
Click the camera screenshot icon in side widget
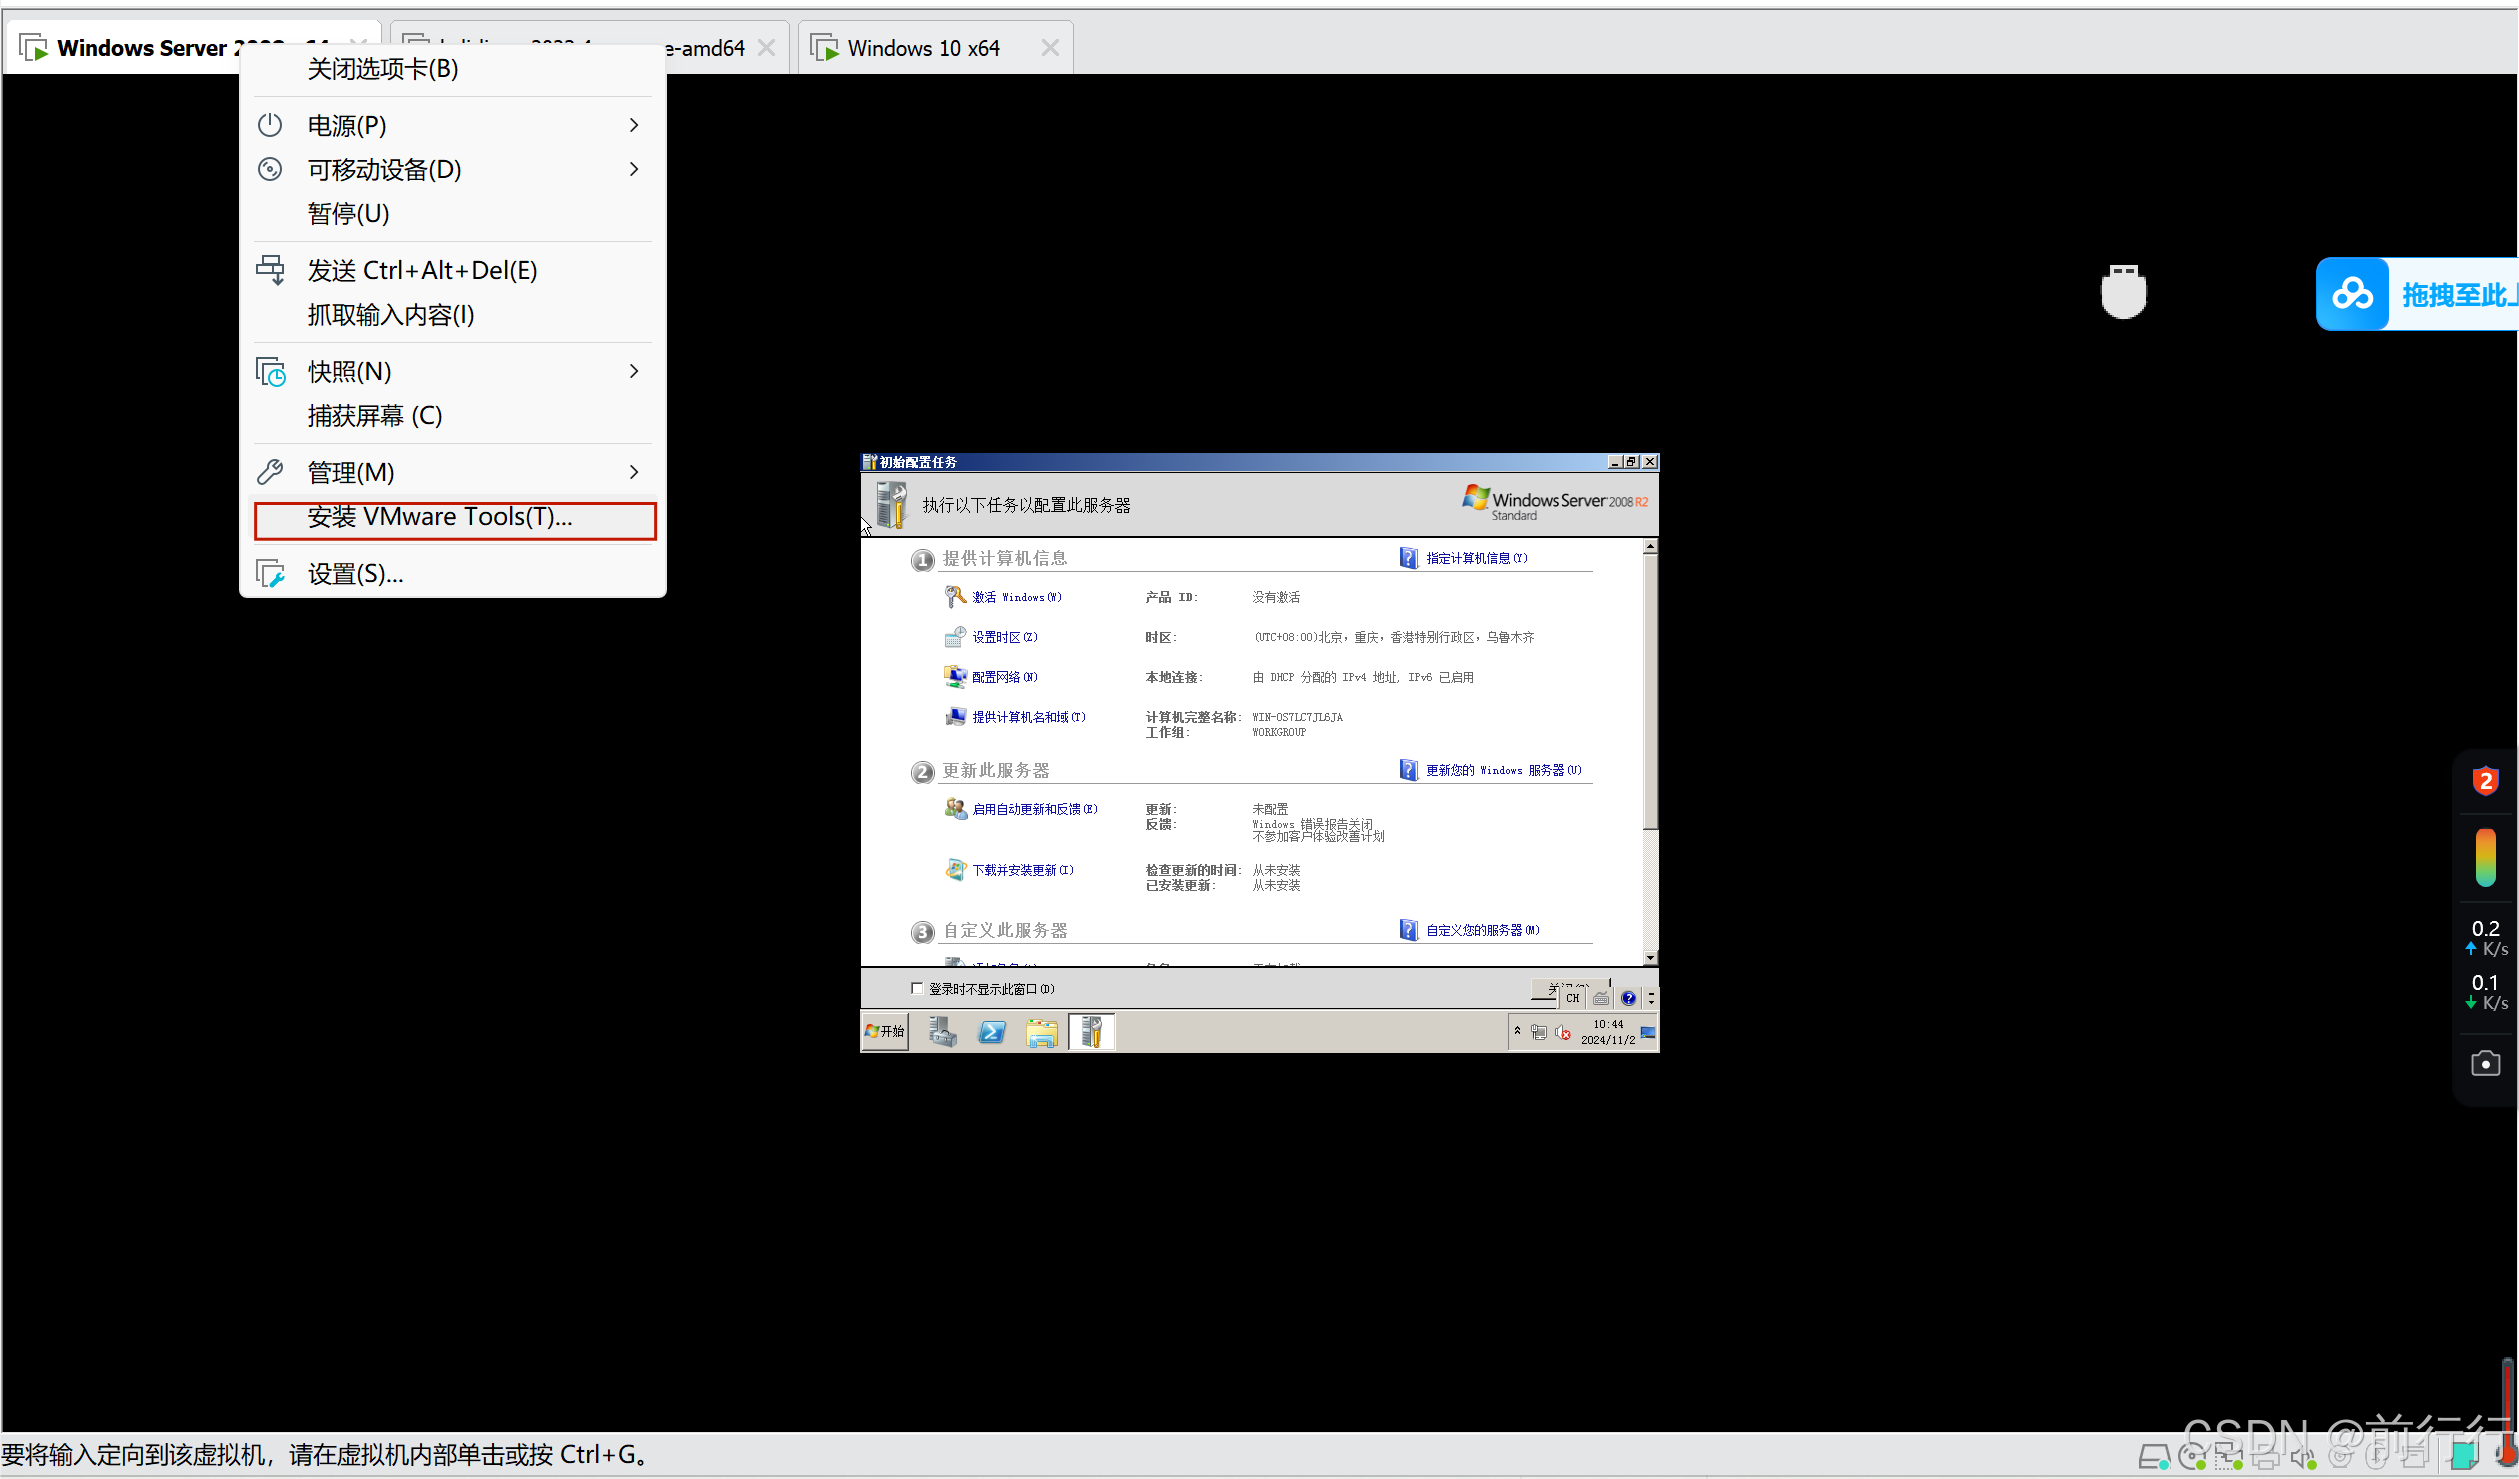click(x=2484, y=1063)
